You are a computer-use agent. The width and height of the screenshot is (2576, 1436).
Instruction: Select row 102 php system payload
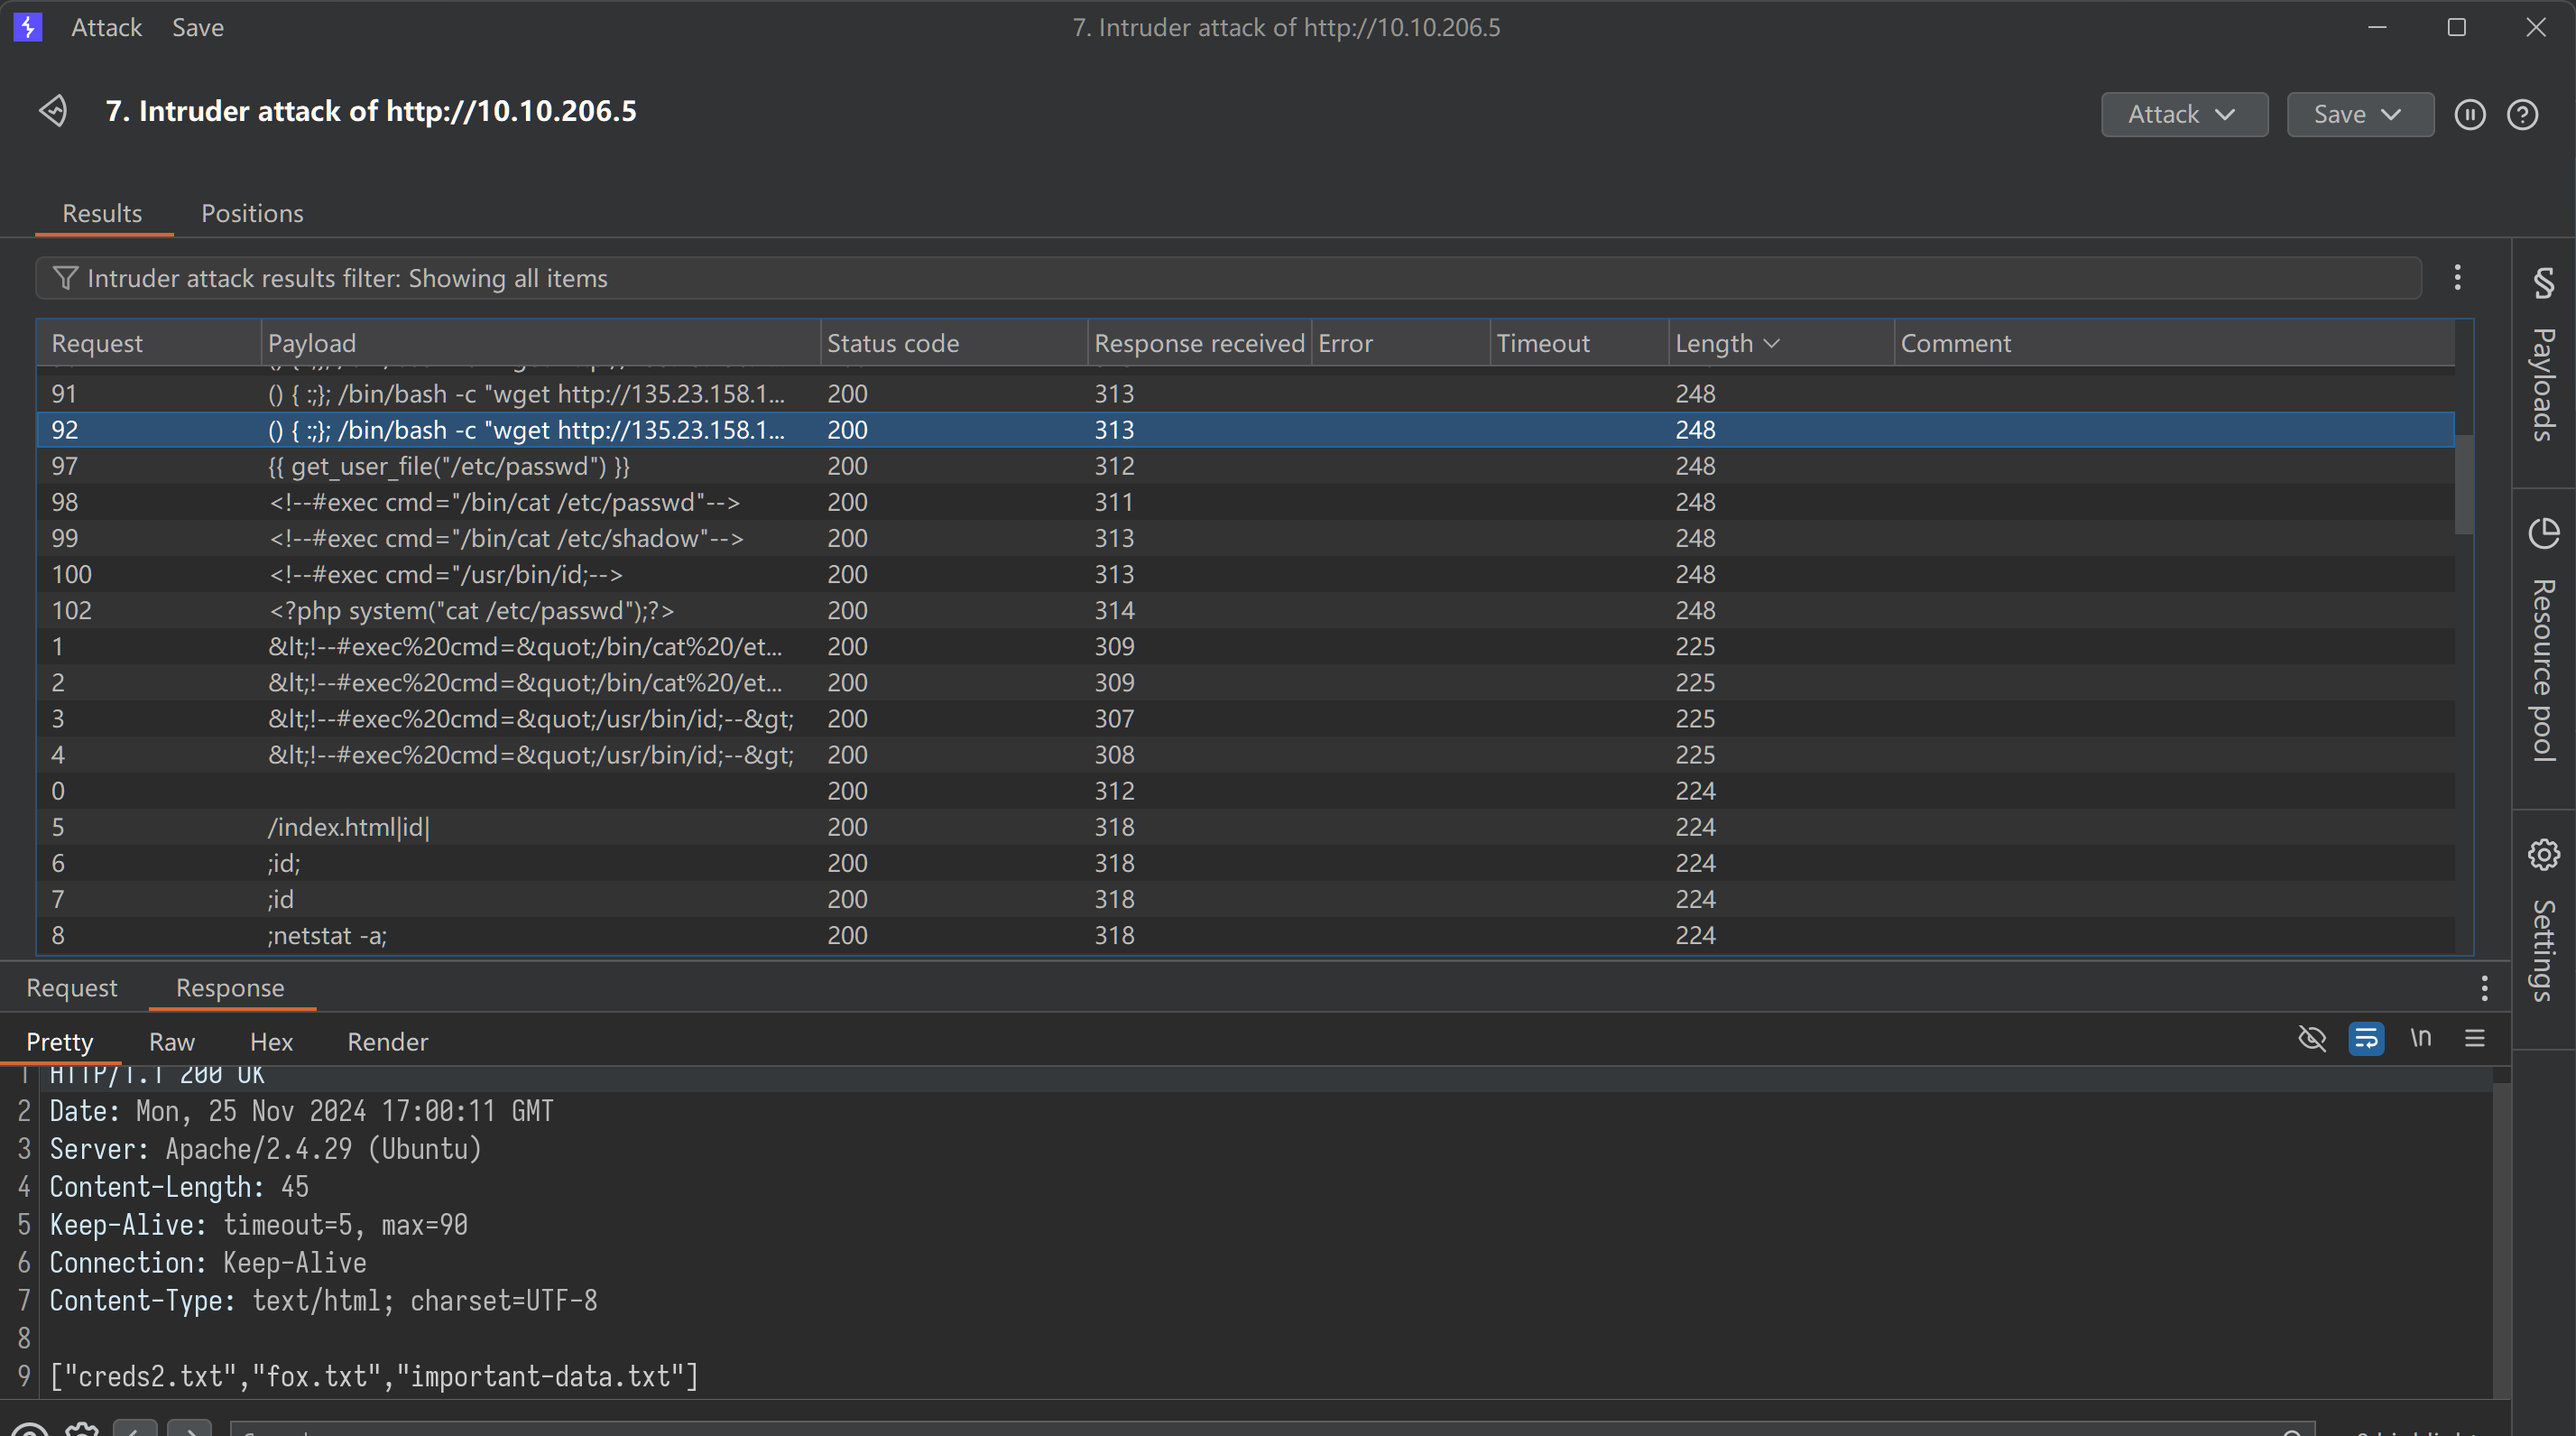coord(1245,610)
